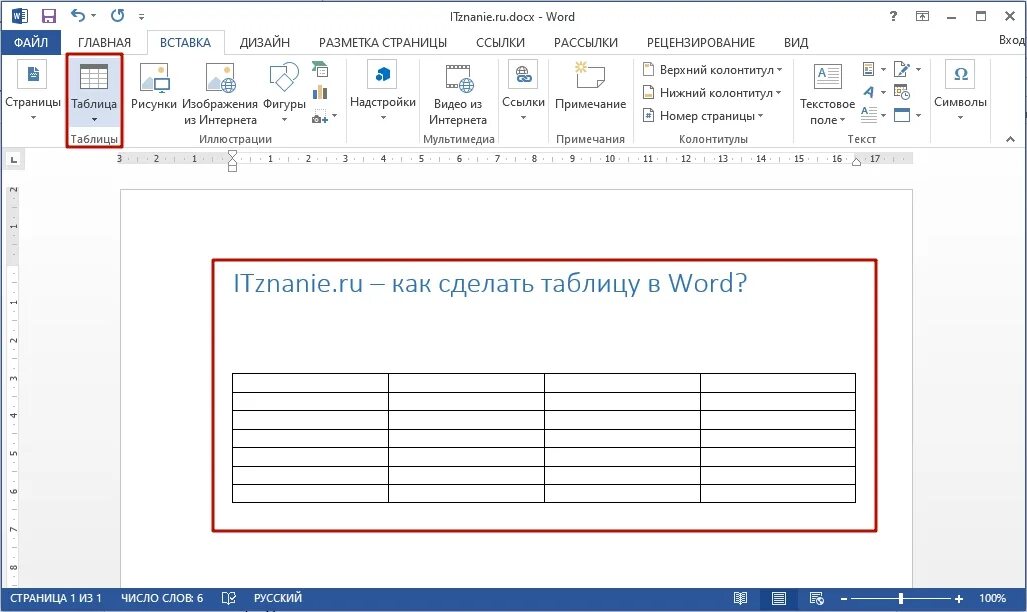This screenshot has height=612, width=1027.
Task: Open Quick Parts (express blocks) icon
Action: click(874, 69)
